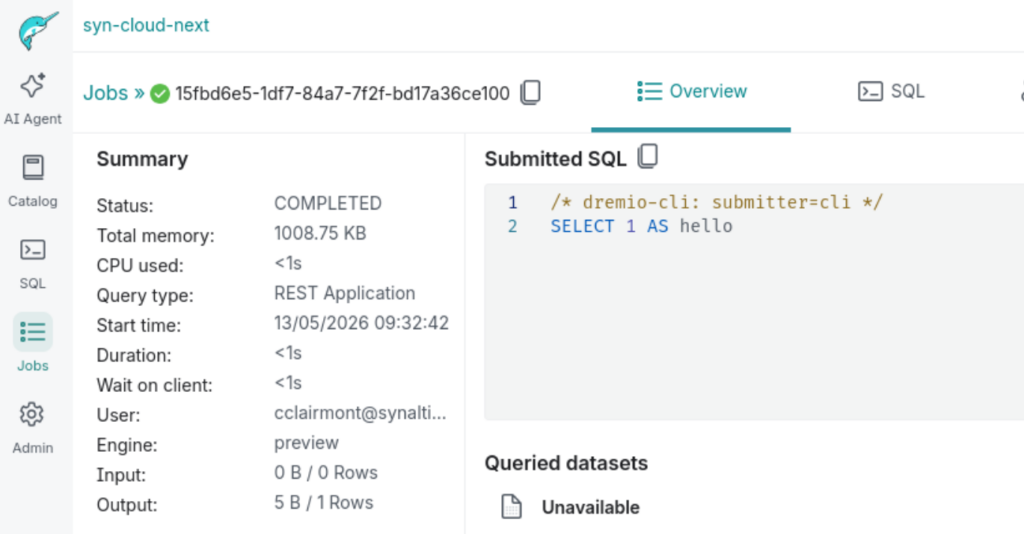Switch to the Overview tab
This screenshot has height=534, width=1024.
[691, 91]
